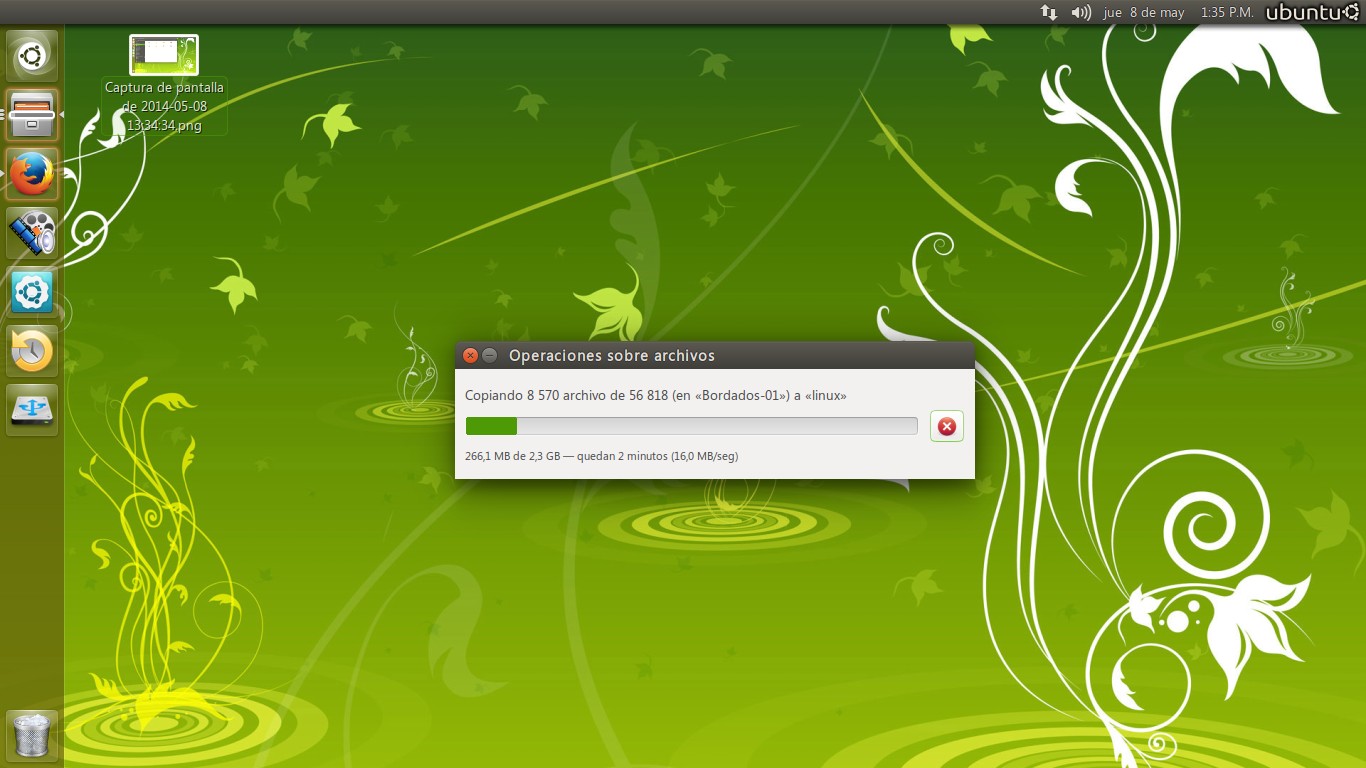The height and width of the screenshot is (768, 1366).
Task: Open the backup clock launcher icon
Action: 32,351
